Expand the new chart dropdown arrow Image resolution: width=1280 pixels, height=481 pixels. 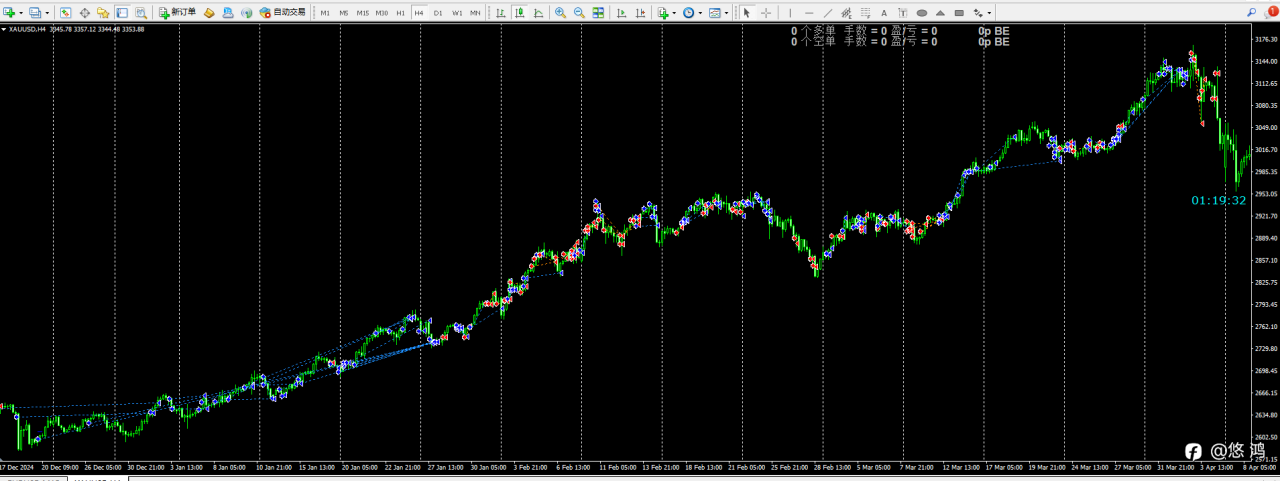click(x=21, y=13)
